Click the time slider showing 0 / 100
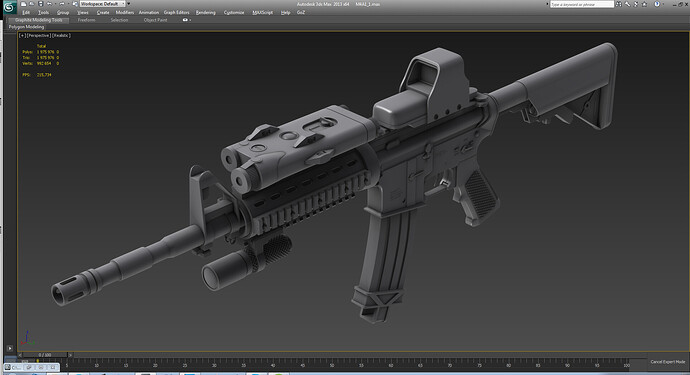Image resolution: width=690 pixels, height=375 pixels. pyautogui.click(x=45, y=355)
